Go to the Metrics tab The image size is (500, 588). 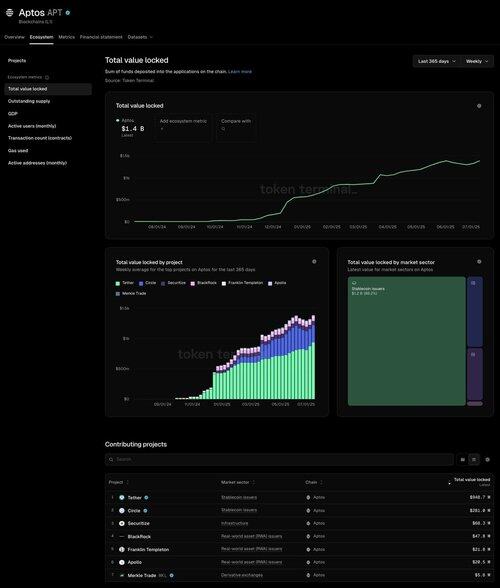66,37
